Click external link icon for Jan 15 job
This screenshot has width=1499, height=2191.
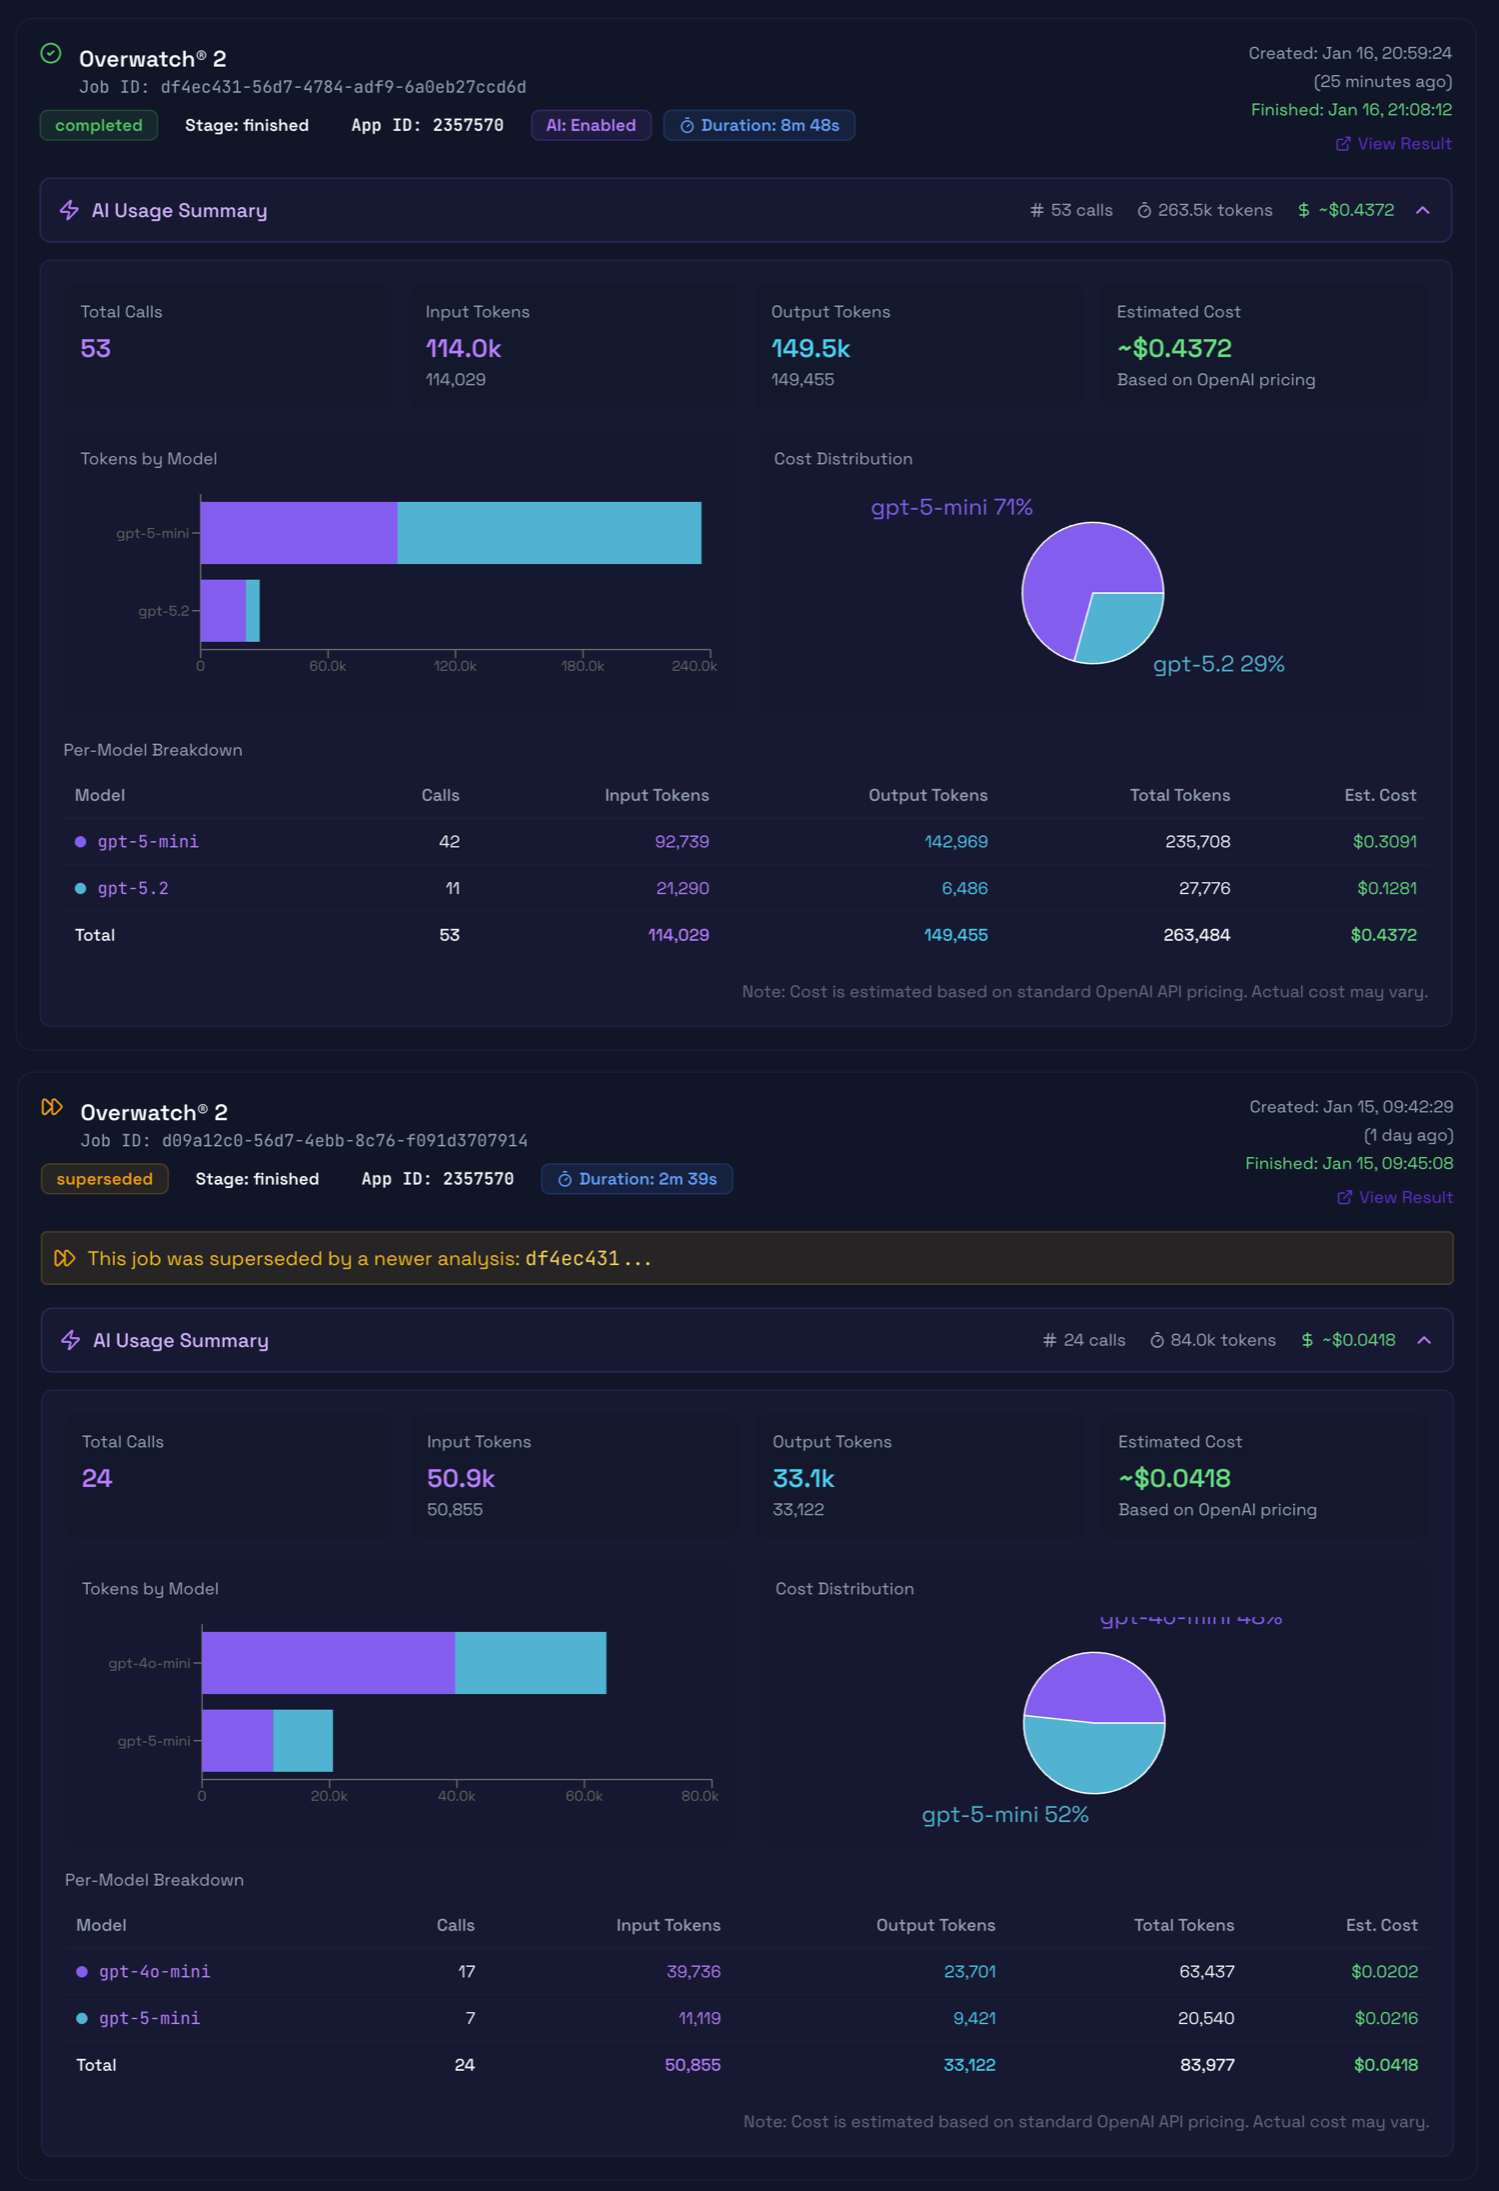[x=1344, y=1198]
